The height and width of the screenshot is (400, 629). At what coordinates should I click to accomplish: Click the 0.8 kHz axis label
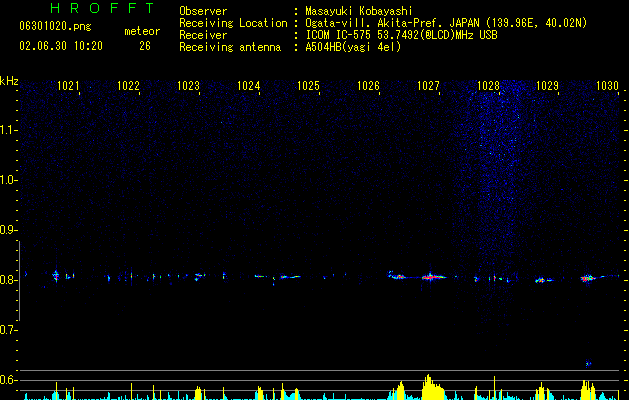tap(8, 280)
